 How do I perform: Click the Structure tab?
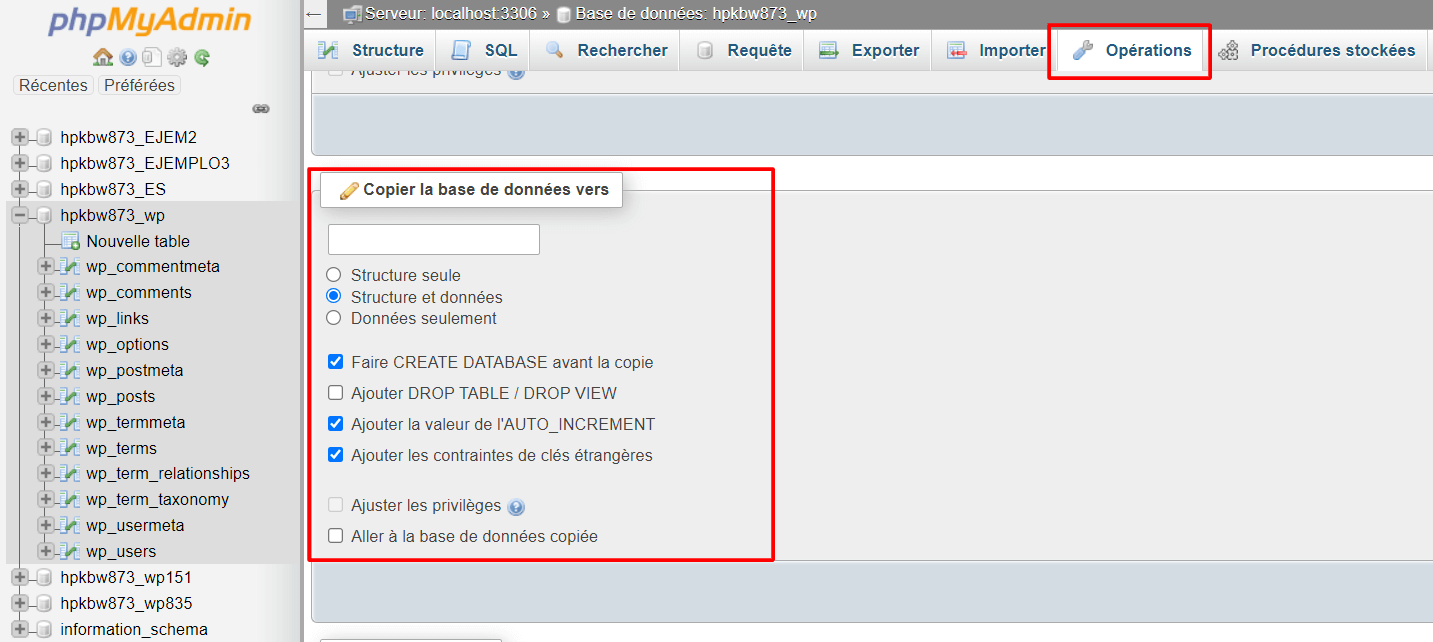[371, 50]
